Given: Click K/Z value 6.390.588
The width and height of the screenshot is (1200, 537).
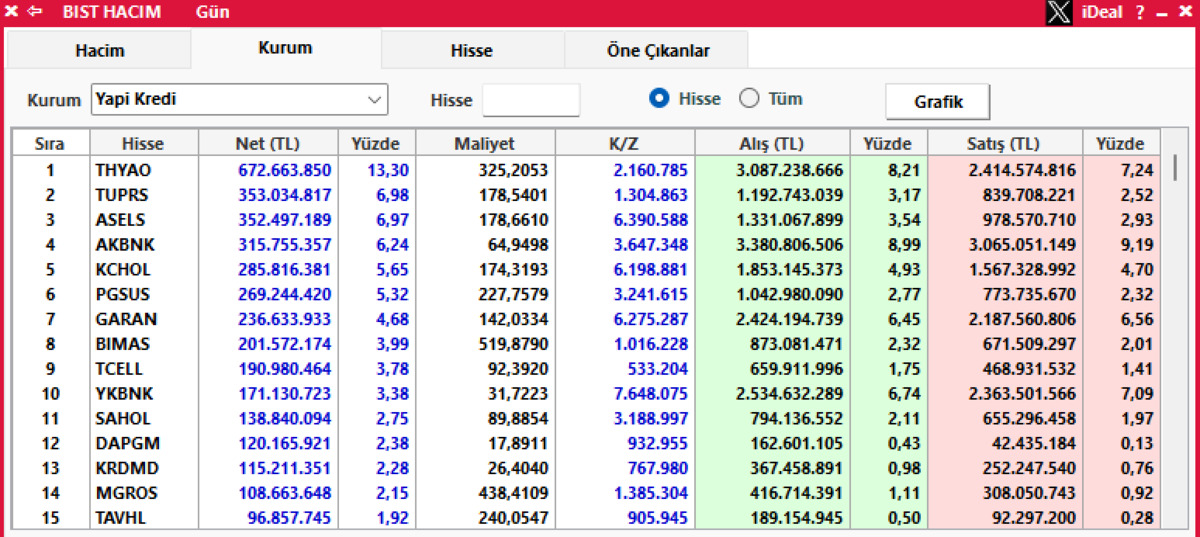Looking at the screenshot, I should click(x=651, y=219).
